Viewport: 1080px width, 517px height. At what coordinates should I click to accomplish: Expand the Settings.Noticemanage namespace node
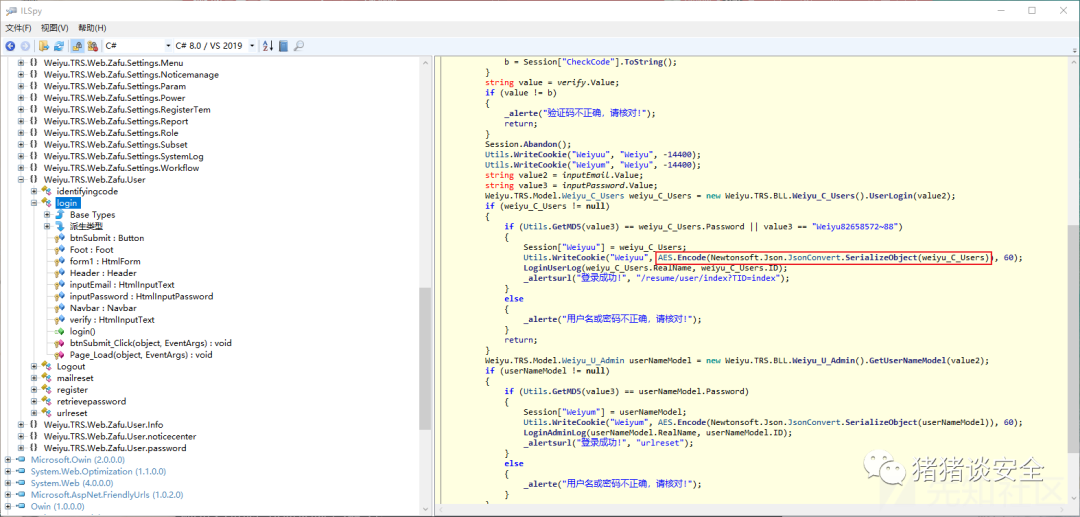(21, 74)
